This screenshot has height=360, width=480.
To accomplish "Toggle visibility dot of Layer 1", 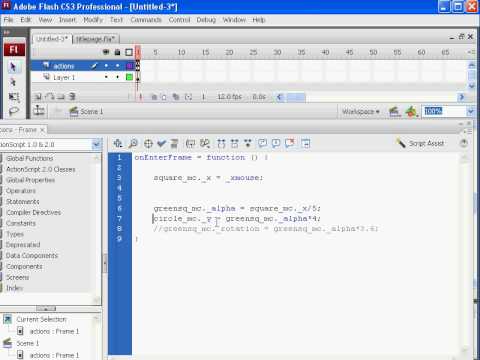I will tap(106, 77).
